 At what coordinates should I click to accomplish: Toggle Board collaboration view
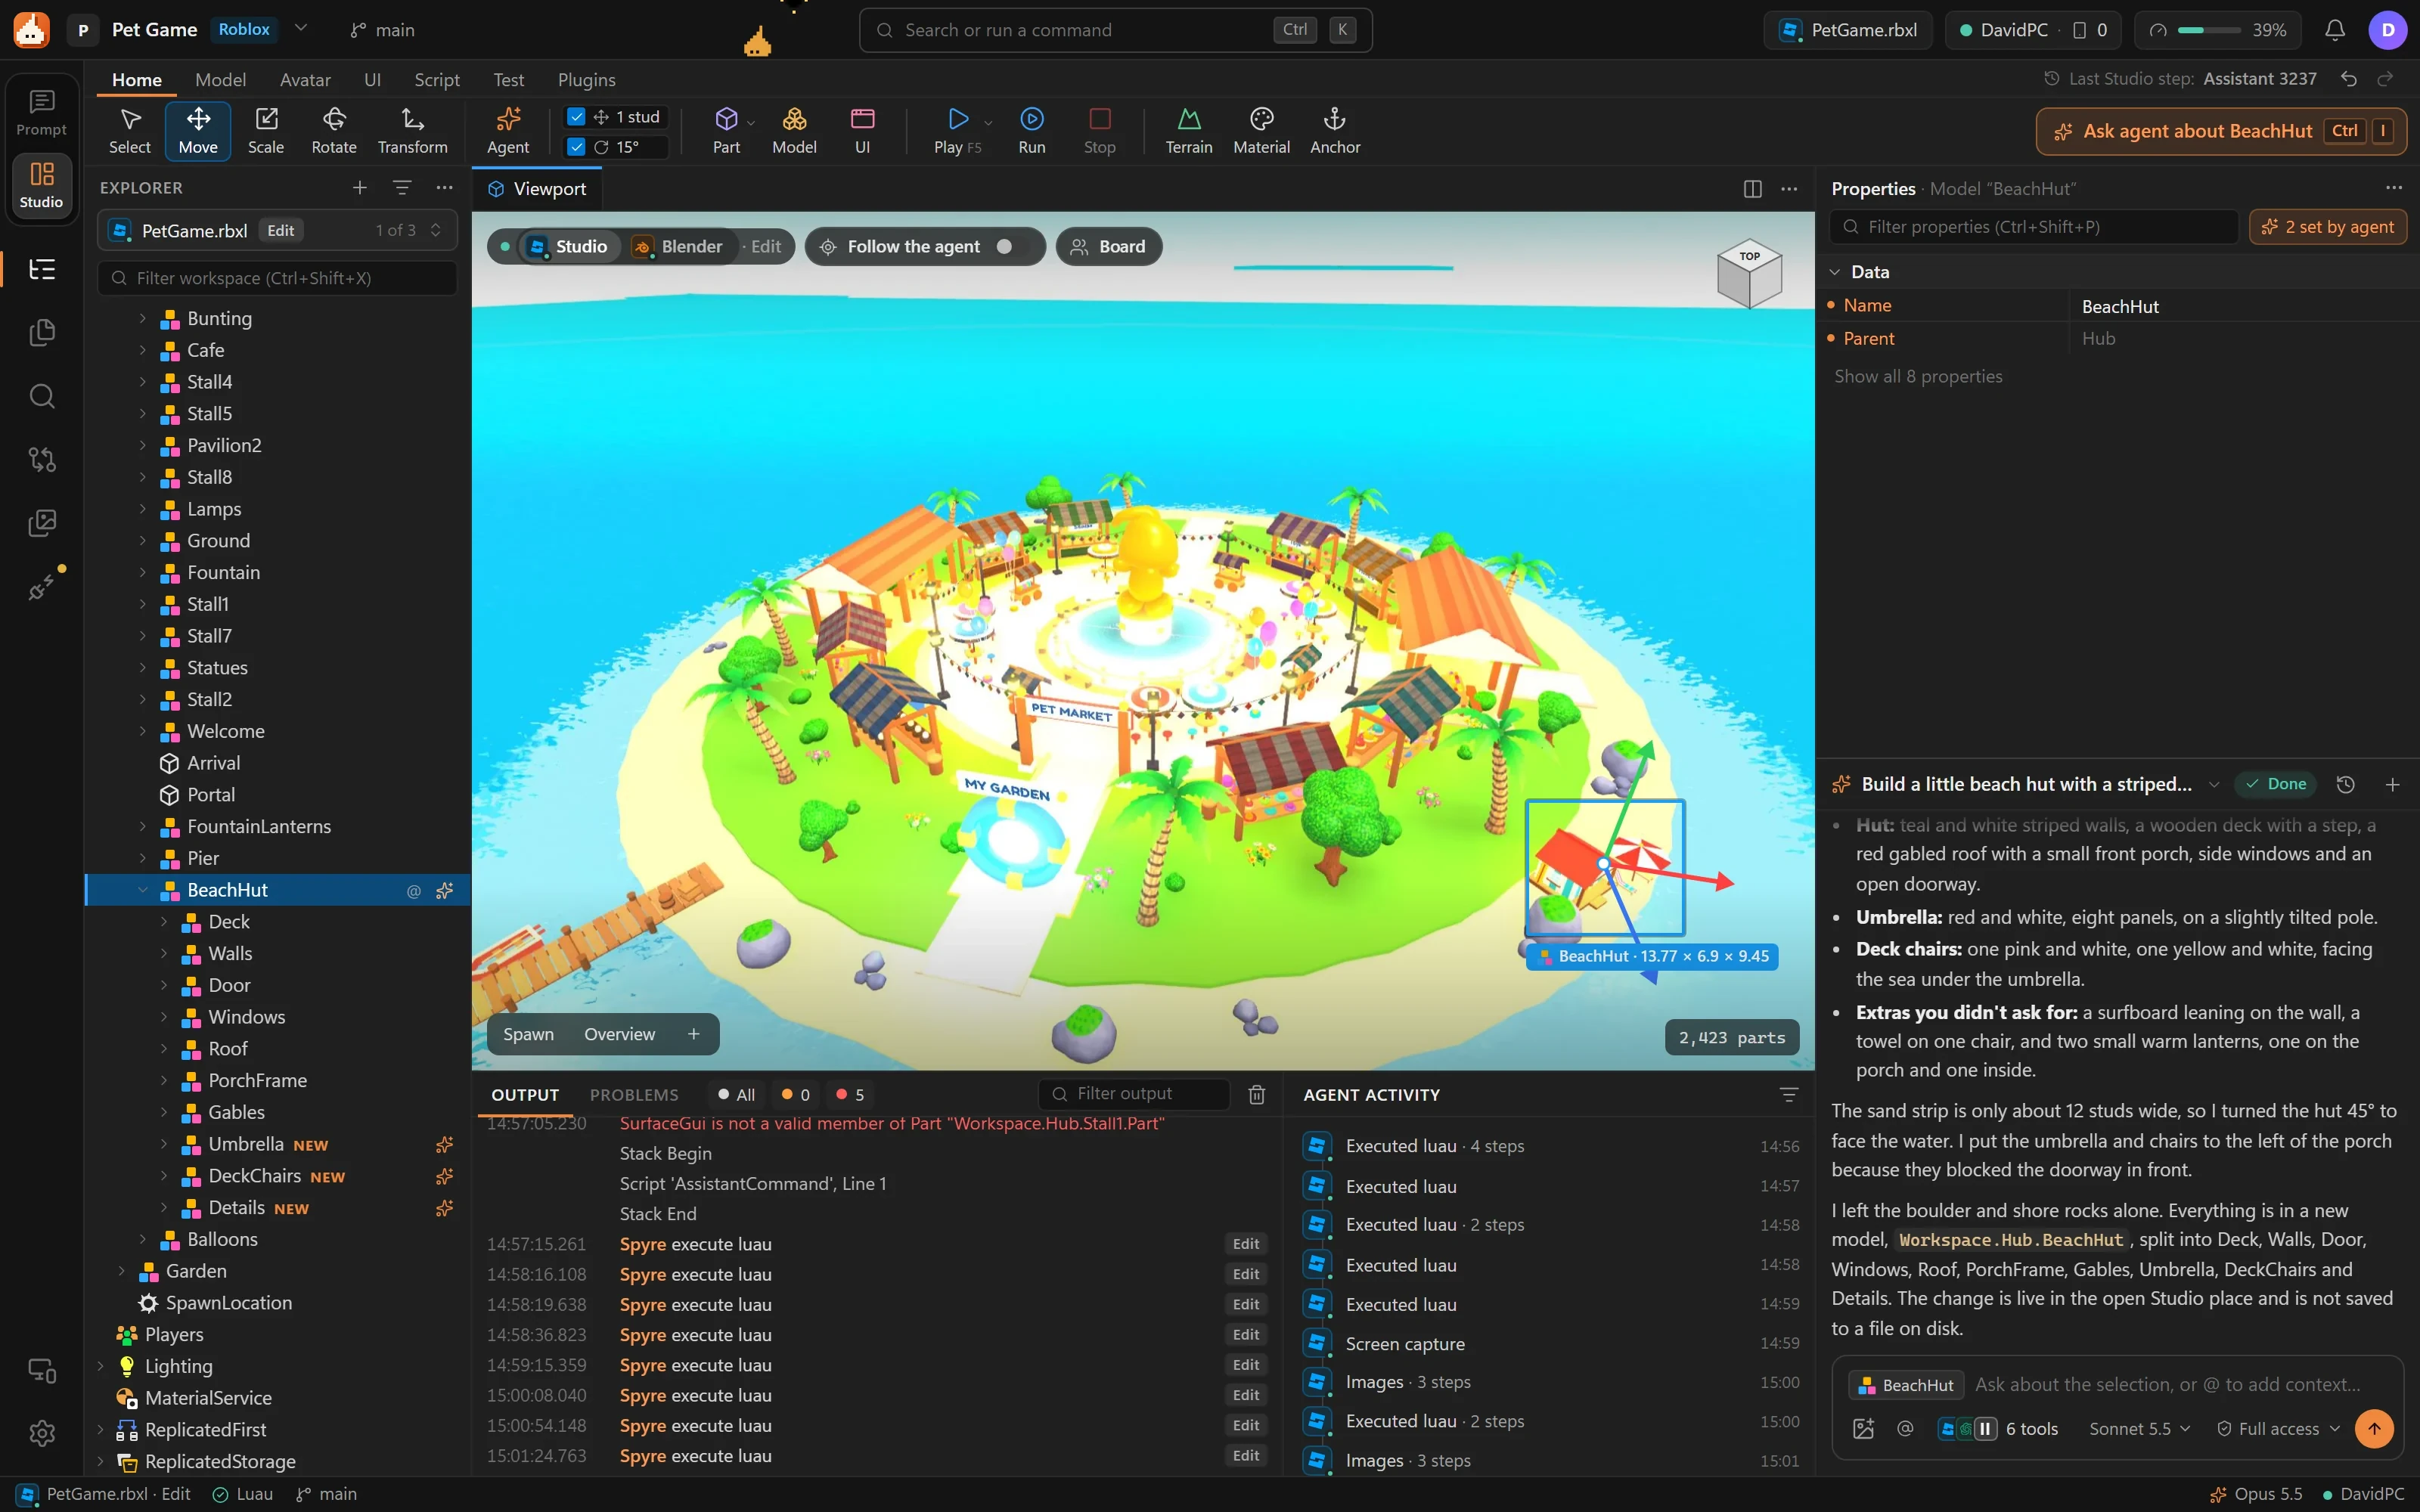[x=1108, y=246]
